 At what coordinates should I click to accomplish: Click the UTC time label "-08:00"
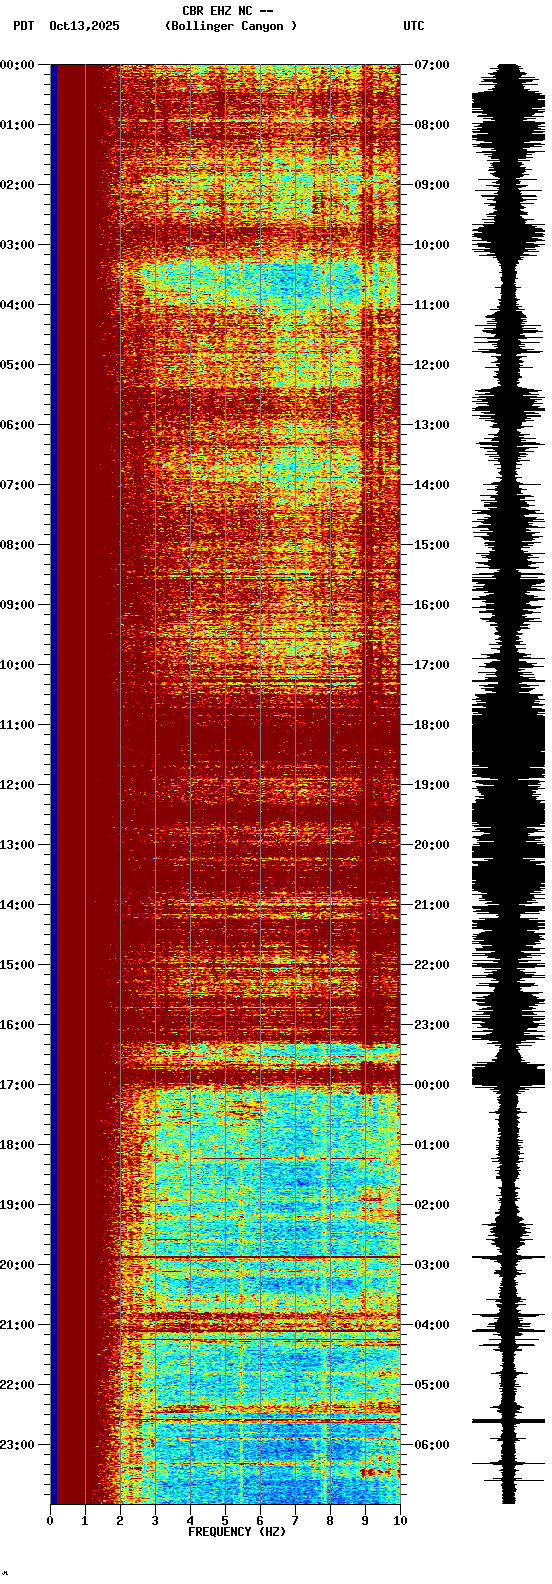pos(431,125)
